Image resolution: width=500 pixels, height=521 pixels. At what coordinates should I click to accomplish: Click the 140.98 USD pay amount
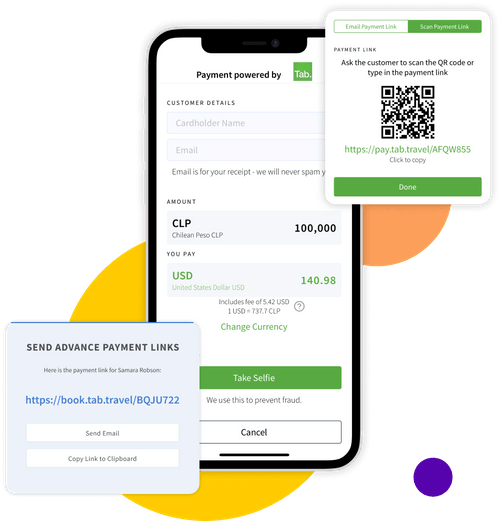(318, 280)
